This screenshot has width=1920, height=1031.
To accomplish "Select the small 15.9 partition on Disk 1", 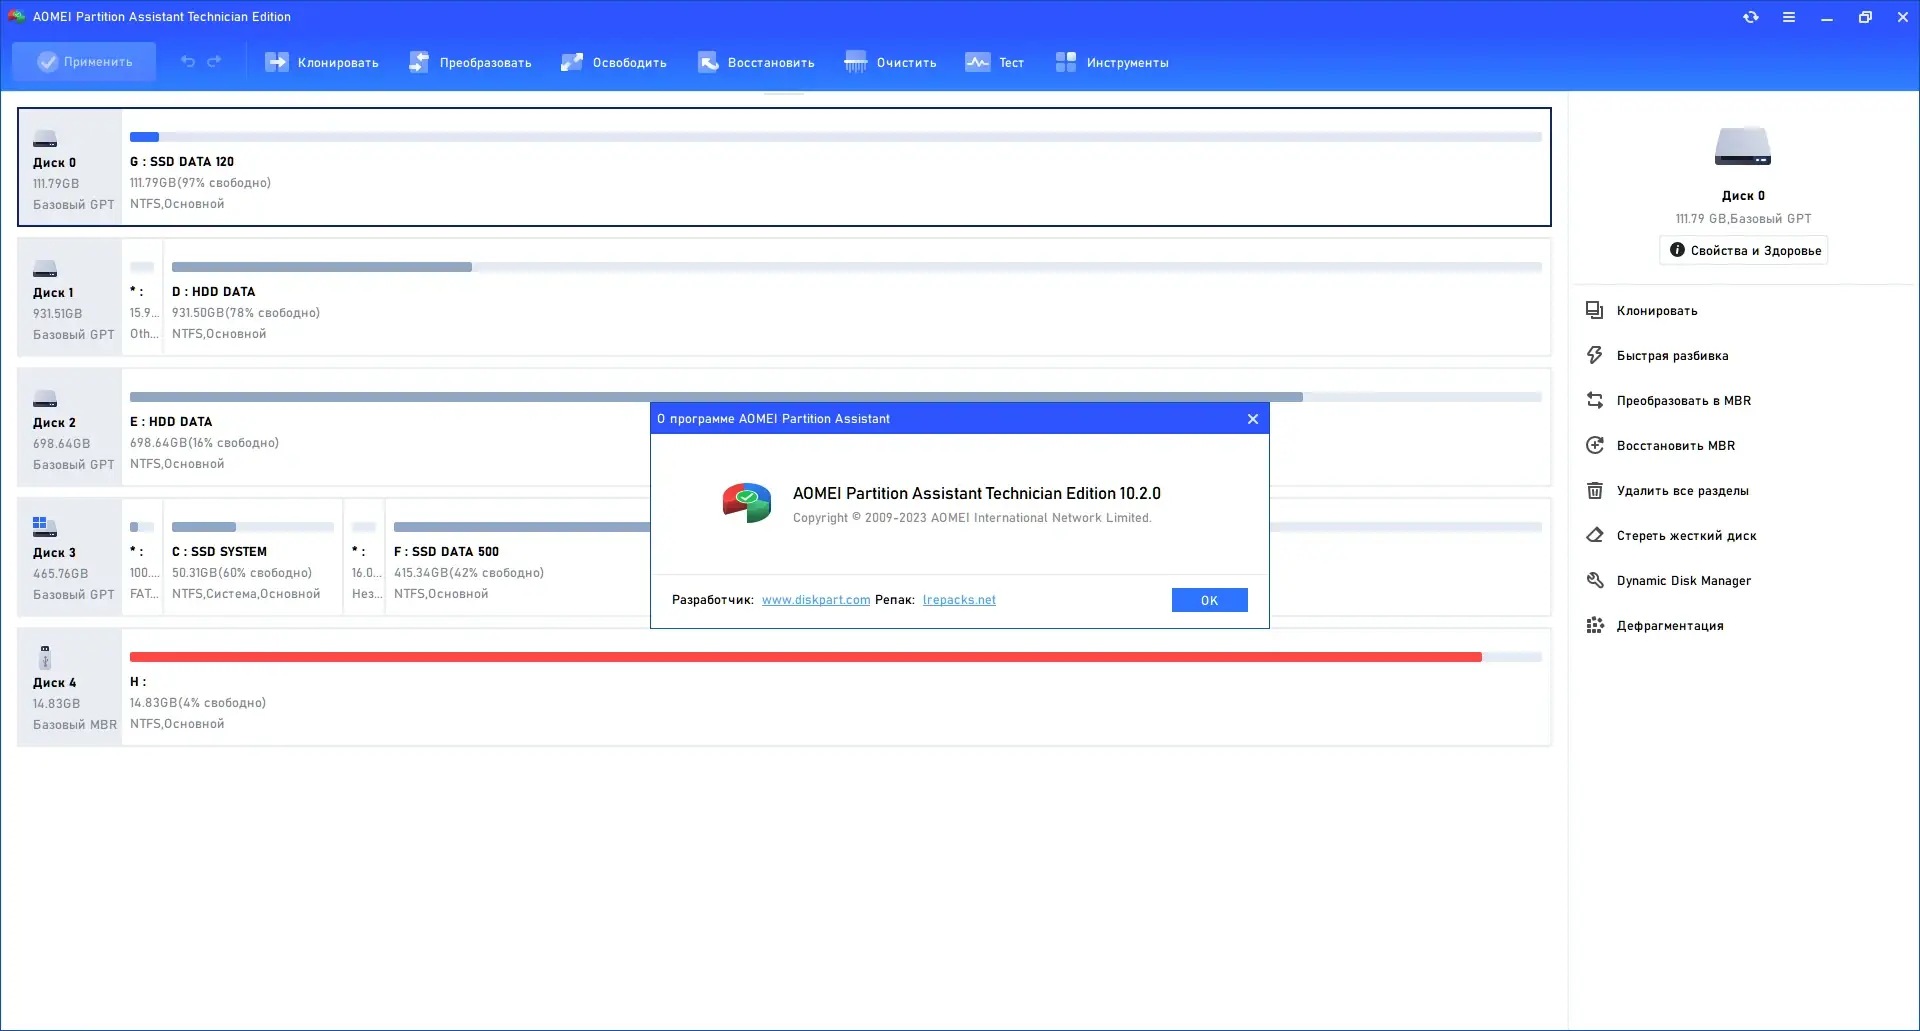I will (x=143, y=297).
